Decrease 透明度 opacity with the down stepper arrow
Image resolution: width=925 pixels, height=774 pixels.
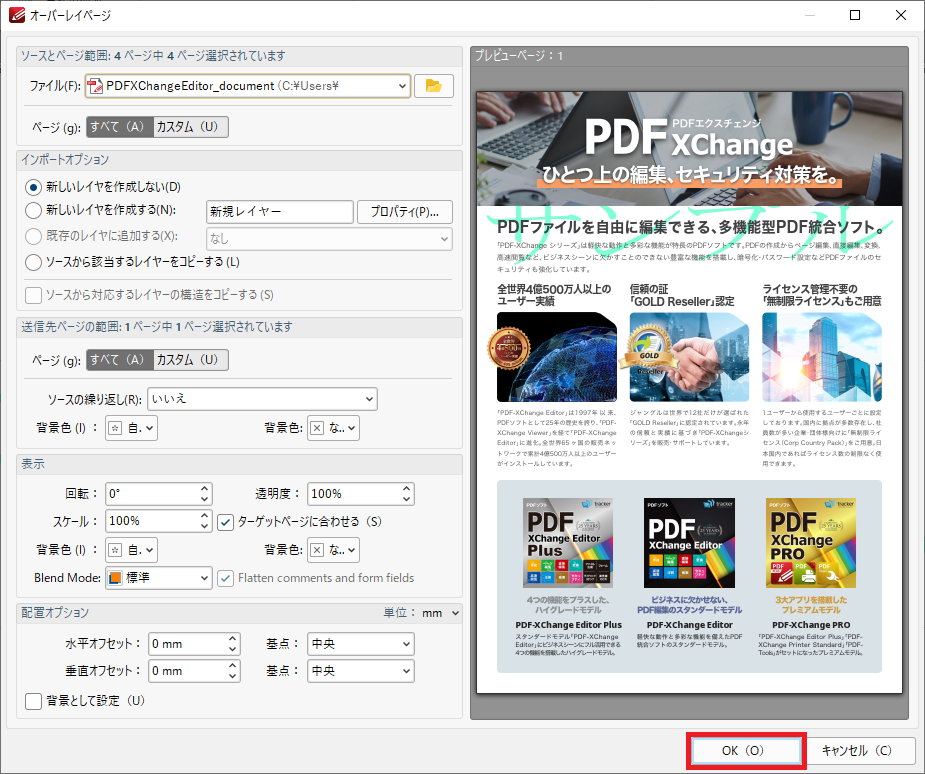point(406,500)
